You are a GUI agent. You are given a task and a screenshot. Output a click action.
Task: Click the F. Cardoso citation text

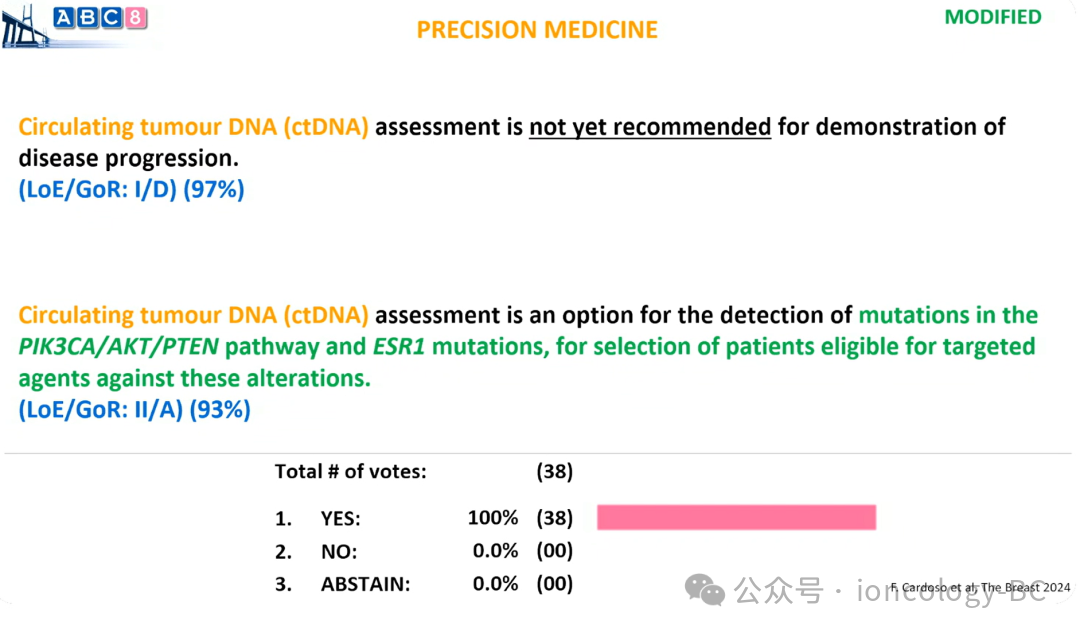pos(981,588)
